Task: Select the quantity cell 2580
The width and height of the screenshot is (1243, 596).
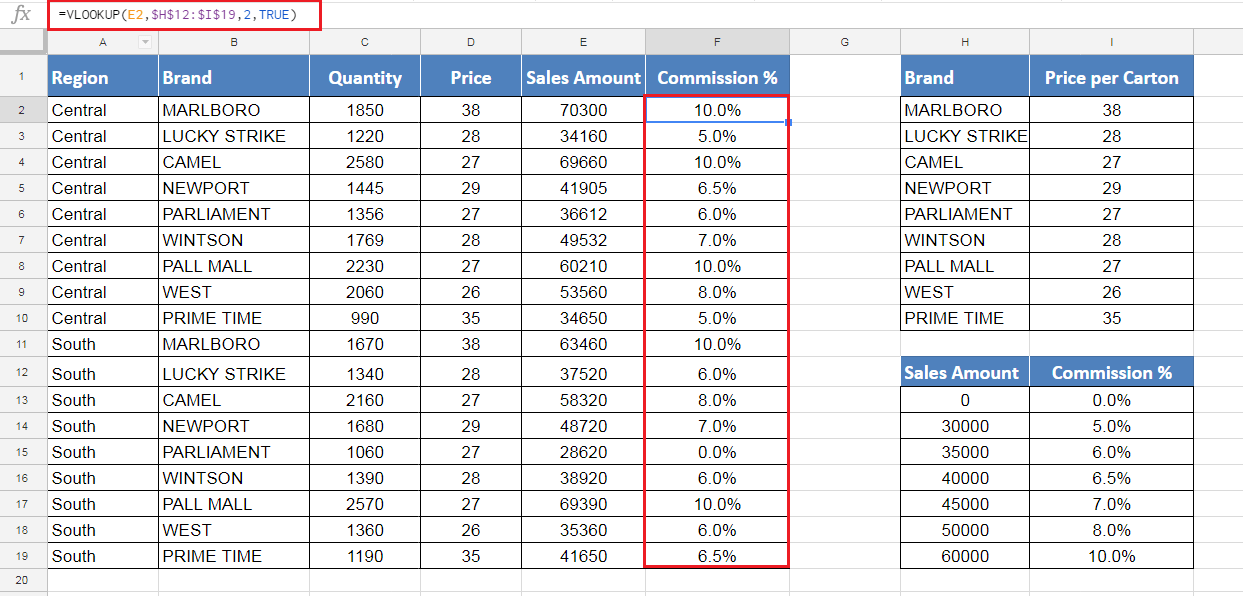Action: pos(365,162)
